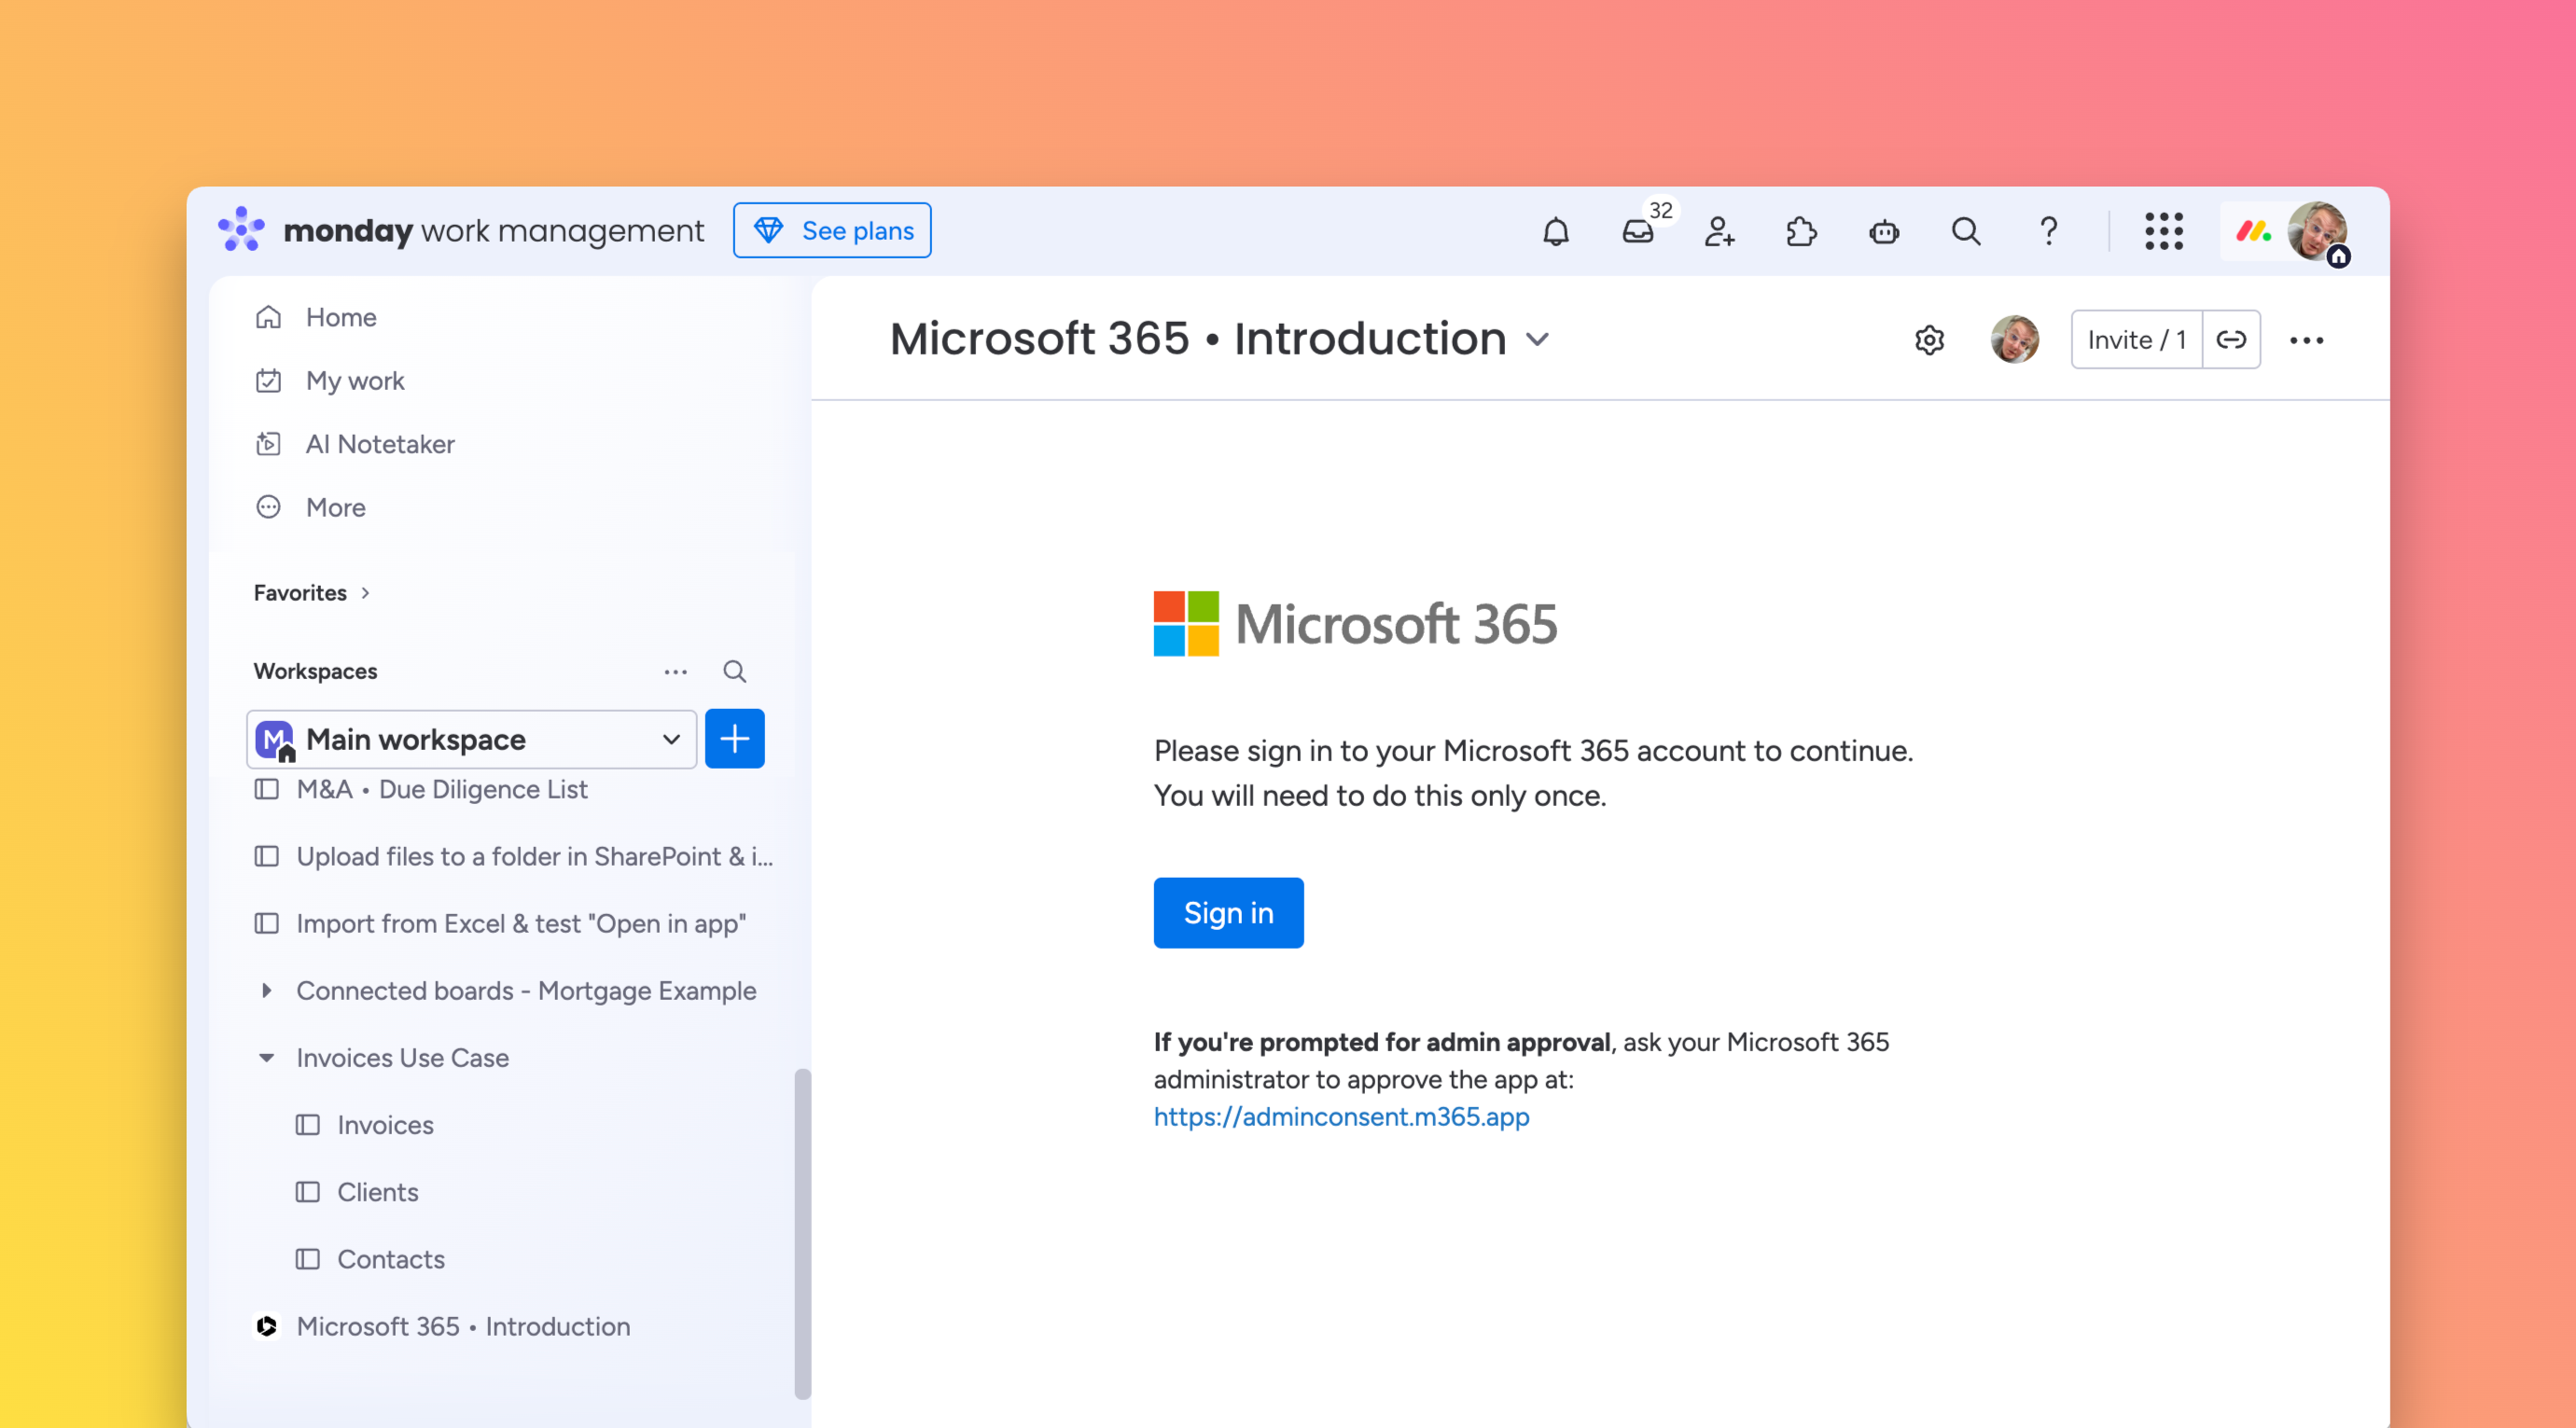Open the help question mark
Screen dimensions: 2576x1428
click(2048, 232)
